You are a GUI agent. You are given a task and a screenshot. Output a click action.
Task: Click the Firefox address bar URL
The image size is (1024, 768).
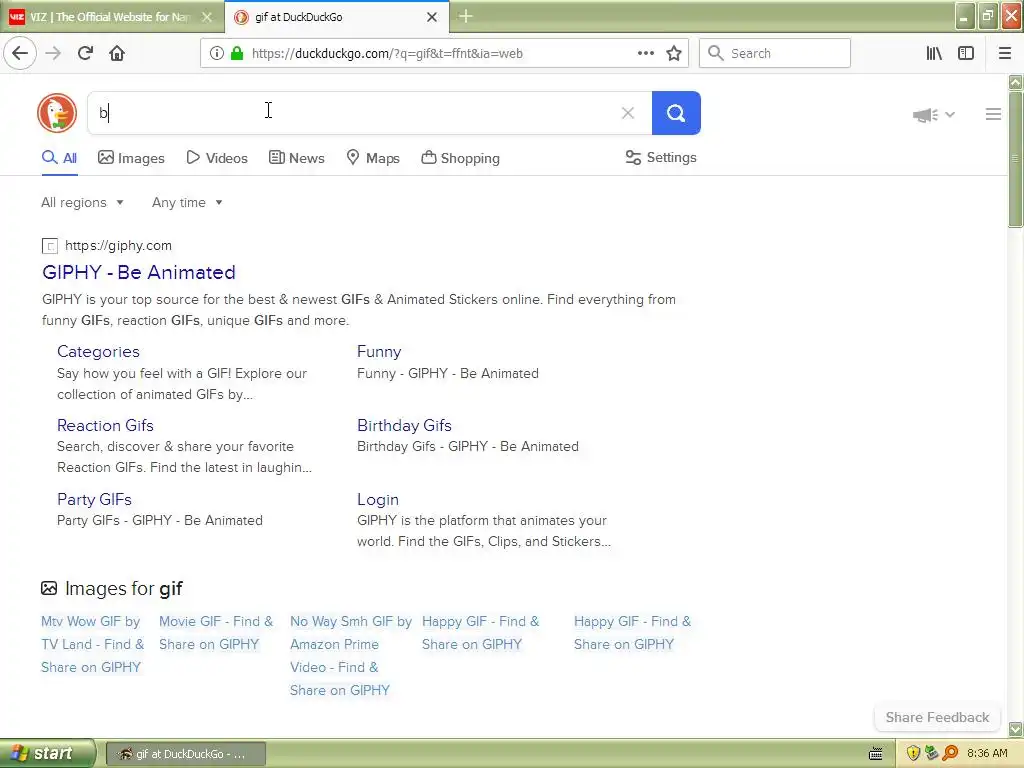[x=387, y=54]
